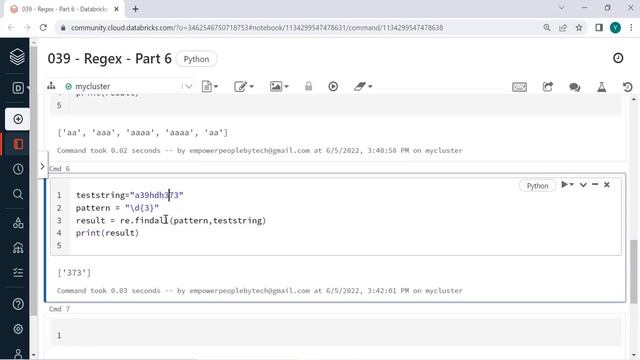This screenshot has height=360, width=640.
Task: Close the 039 - Regex browser tab
Action: coord(116,9)
